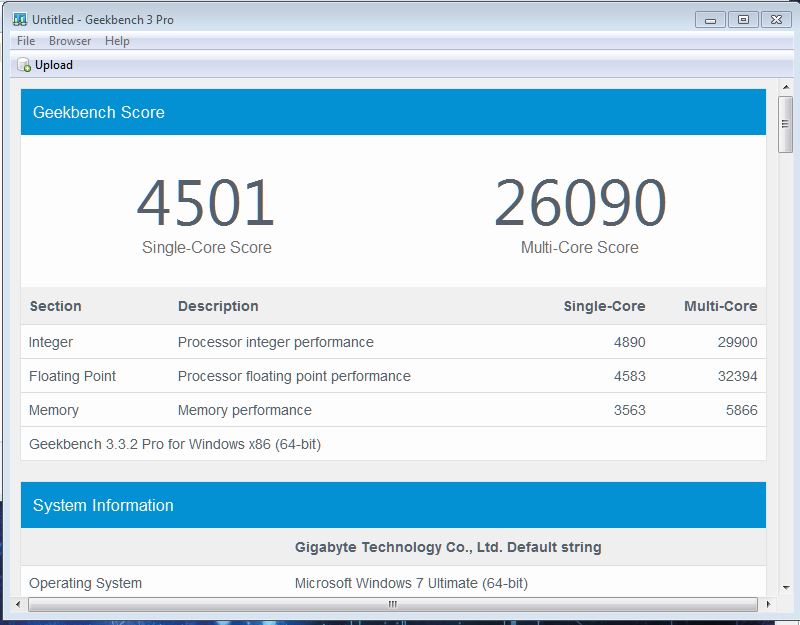This screenshot has height=625, width=800.
Task: Click the Upload document icon
Action: 24,65
